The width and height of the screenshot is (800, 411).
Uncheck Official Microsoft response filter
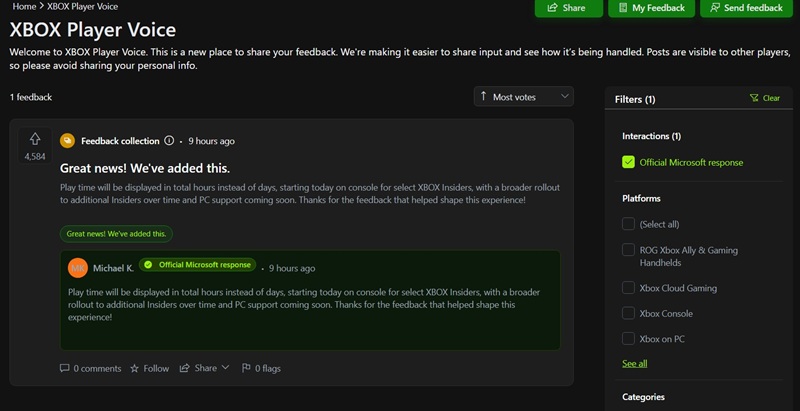tap(628, 162)
